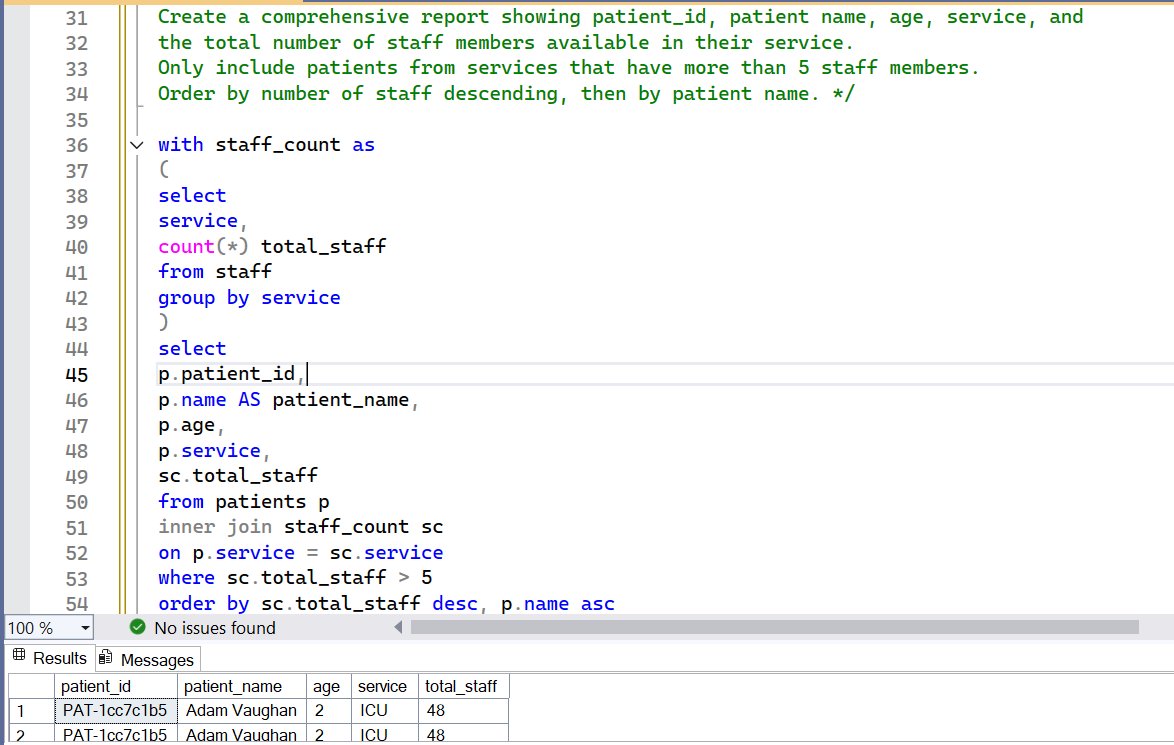Click 'sc.total_staff' on line 49
This screenshot has width=1174, height=745.
click(238, 475)
